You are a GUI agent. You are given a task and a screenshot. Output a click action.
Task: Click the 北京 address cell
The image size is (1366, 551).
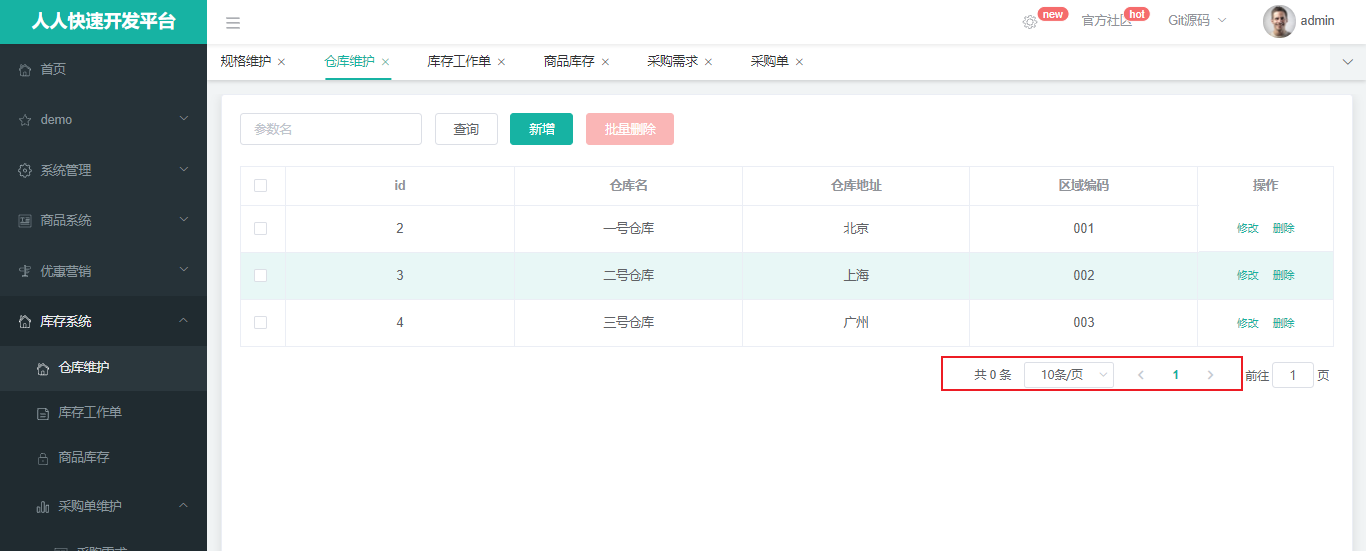(856, 228)
